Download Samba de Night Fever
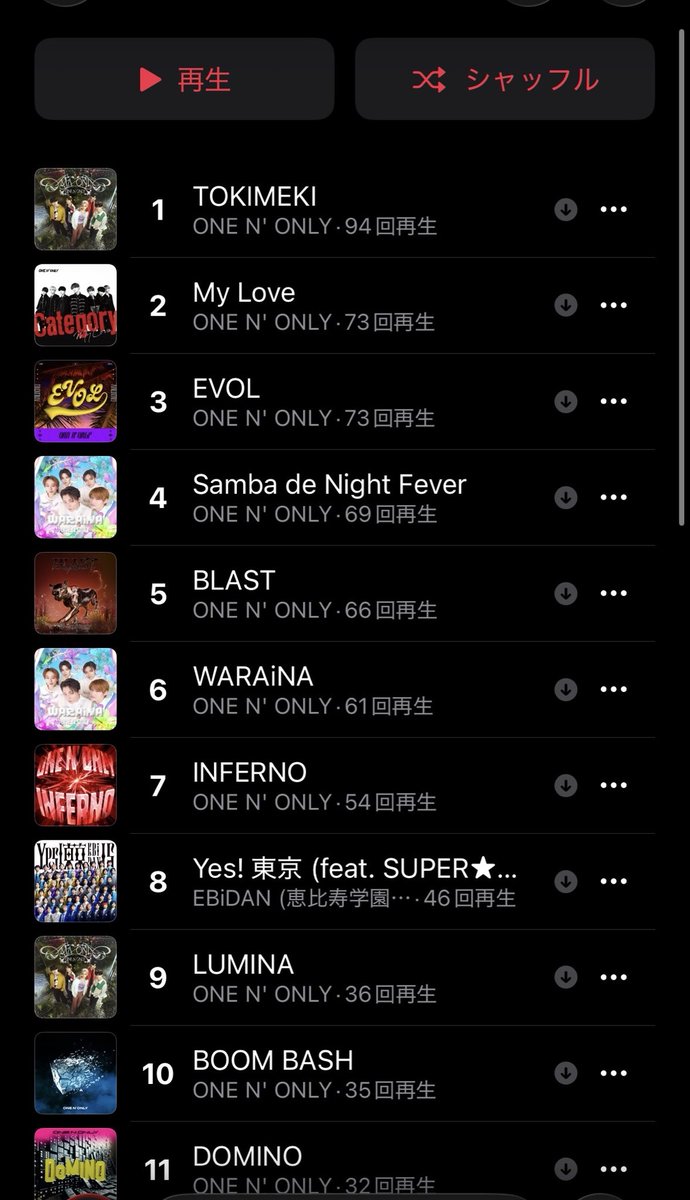 (566, 497)
